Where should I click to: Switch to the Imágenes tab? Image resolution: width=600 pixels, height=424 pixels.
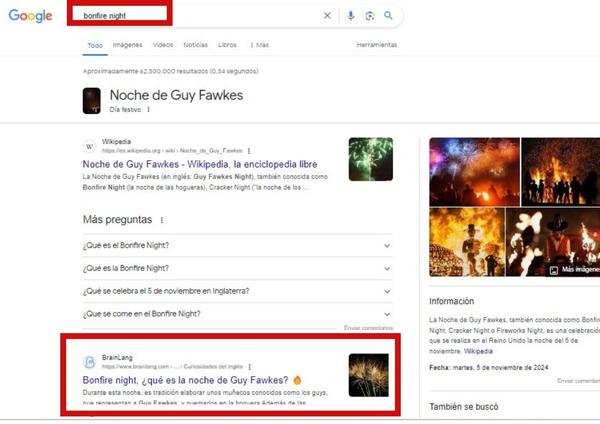point(127,45)
